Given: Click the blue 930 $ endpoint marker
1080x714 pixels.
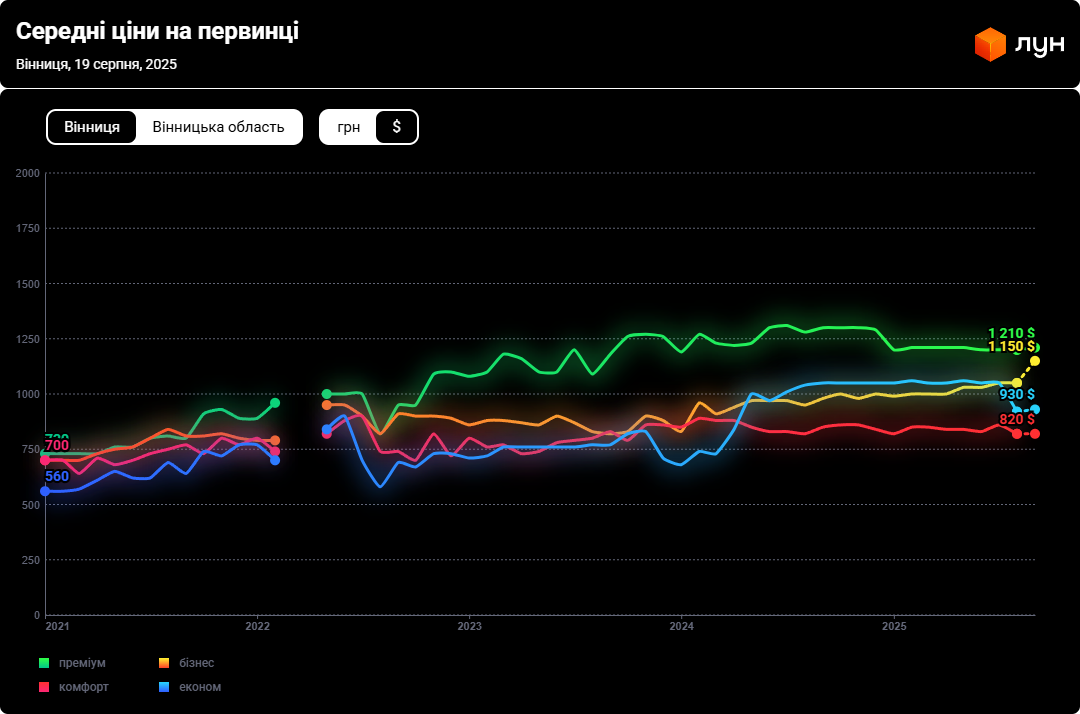Looking at the screenshot, I should (x=1035, y=409).
